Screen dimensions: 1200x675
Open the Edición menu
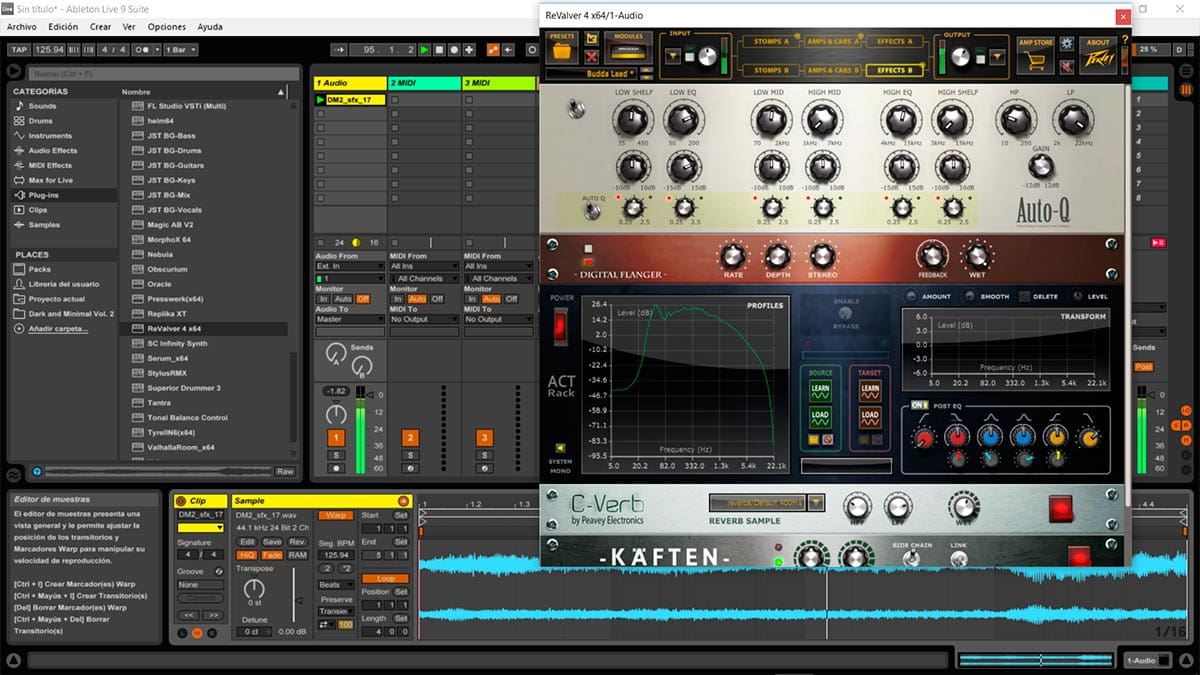click(63, 27)
